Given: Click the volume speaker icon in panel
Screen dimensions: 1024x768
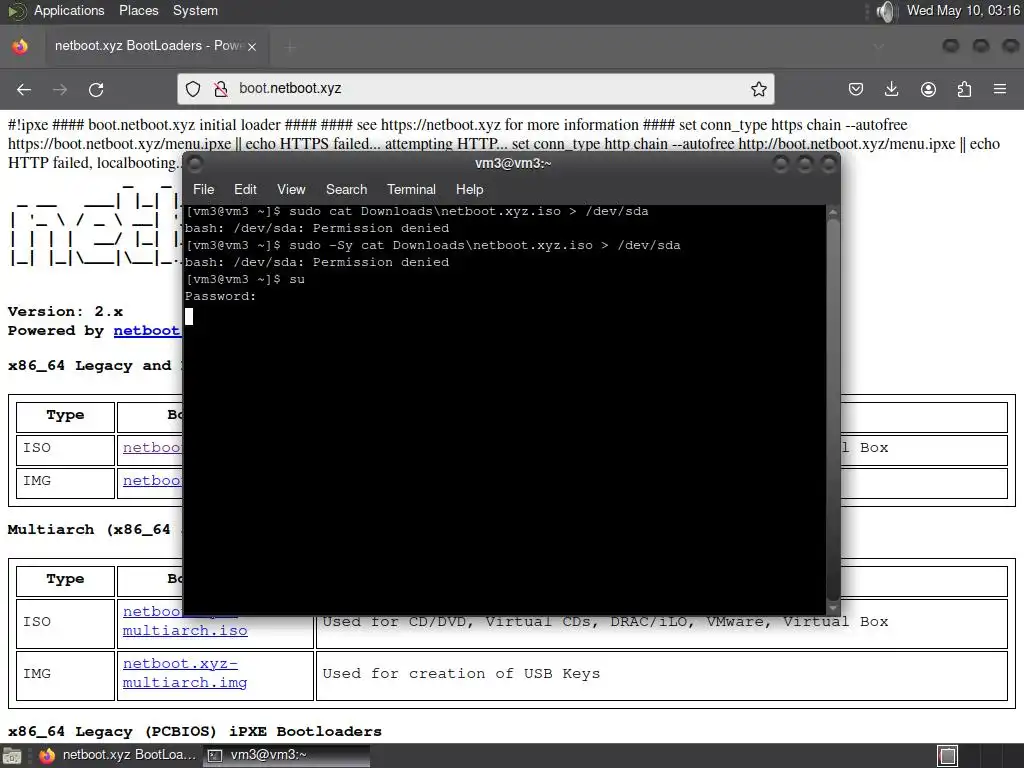Looking at the screenshot, I should [885, 11].
